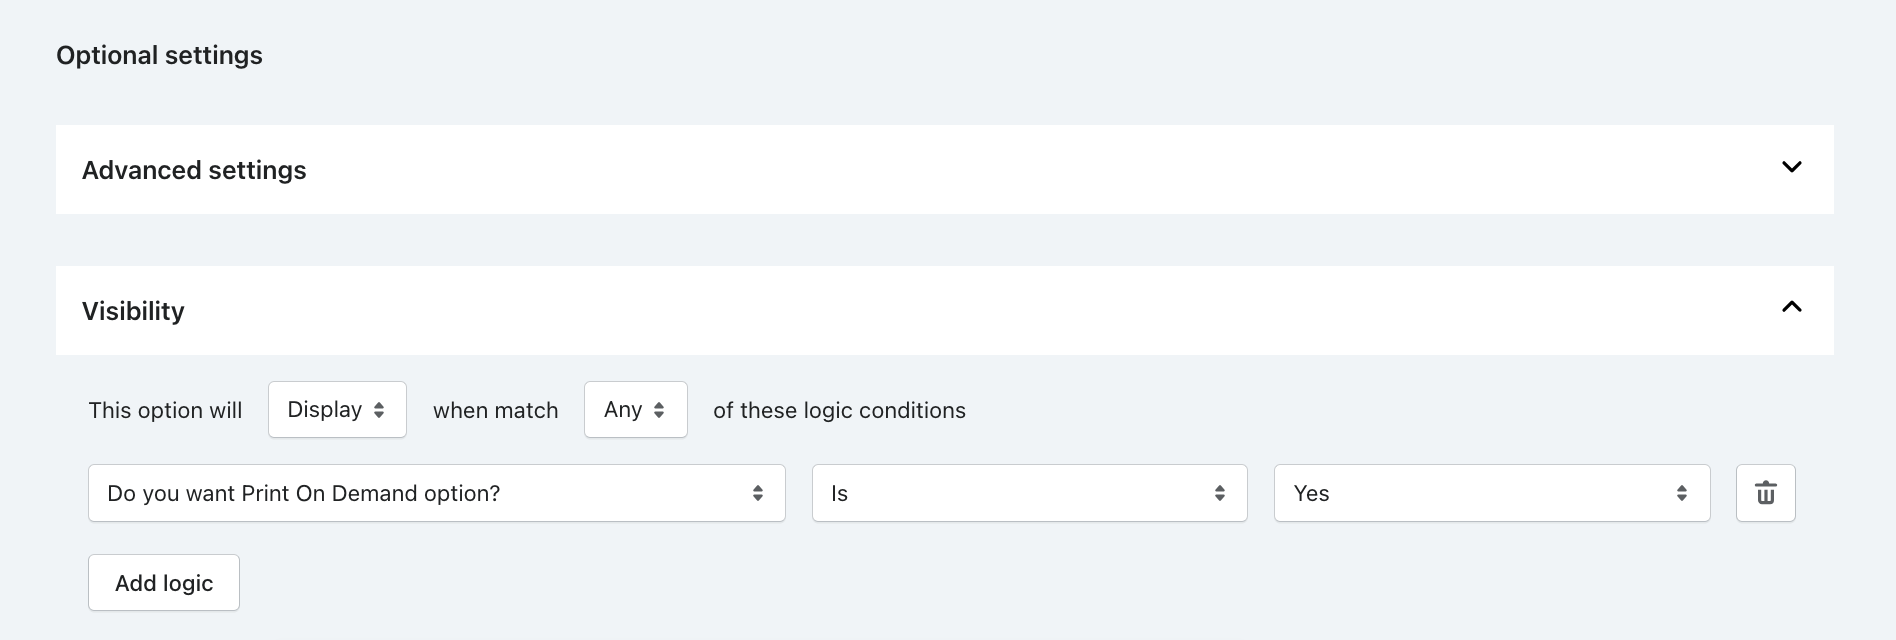Click the arrows icon of Is dropdown
1896x640 pixels.
(1220, 493)
